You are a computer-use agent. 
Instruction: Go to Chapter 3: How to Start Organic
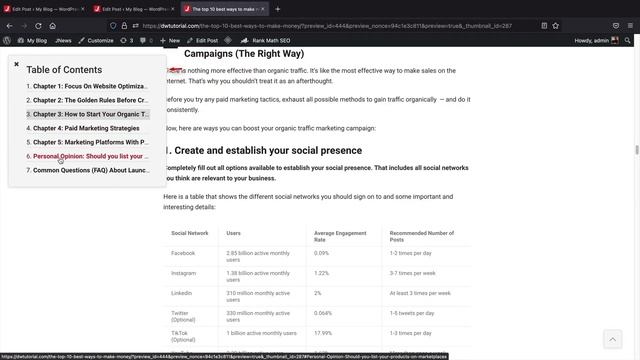91,114
